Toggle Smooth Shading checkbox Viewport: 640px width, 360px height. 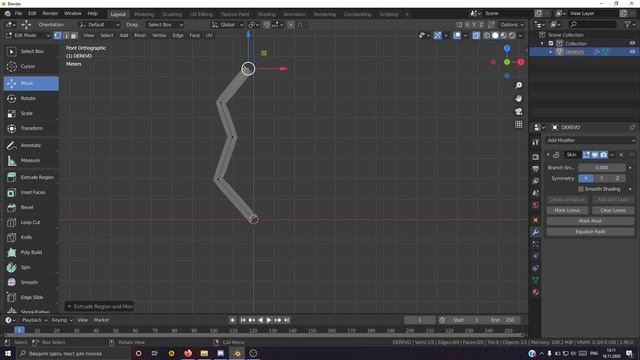point(581,189)
